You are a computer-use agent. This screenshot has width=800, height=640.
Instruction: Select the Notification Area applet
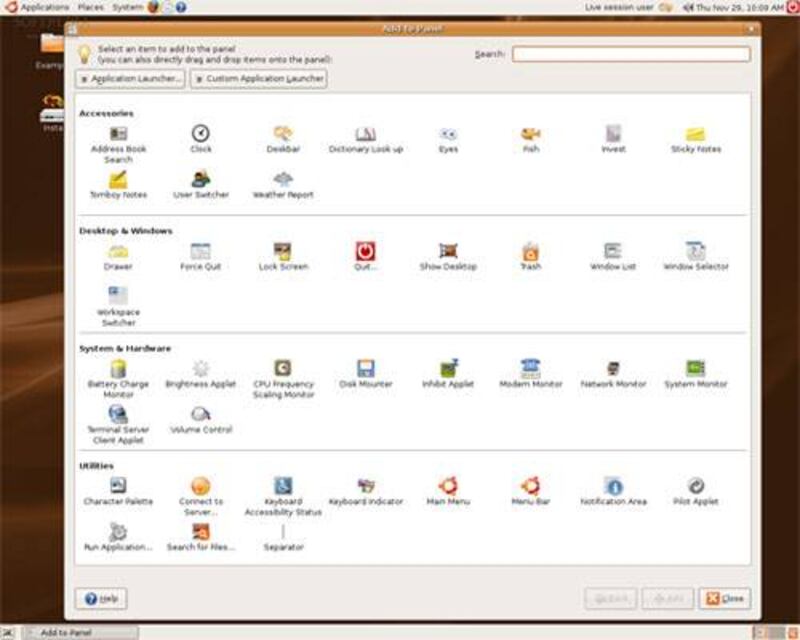[613, 487]
